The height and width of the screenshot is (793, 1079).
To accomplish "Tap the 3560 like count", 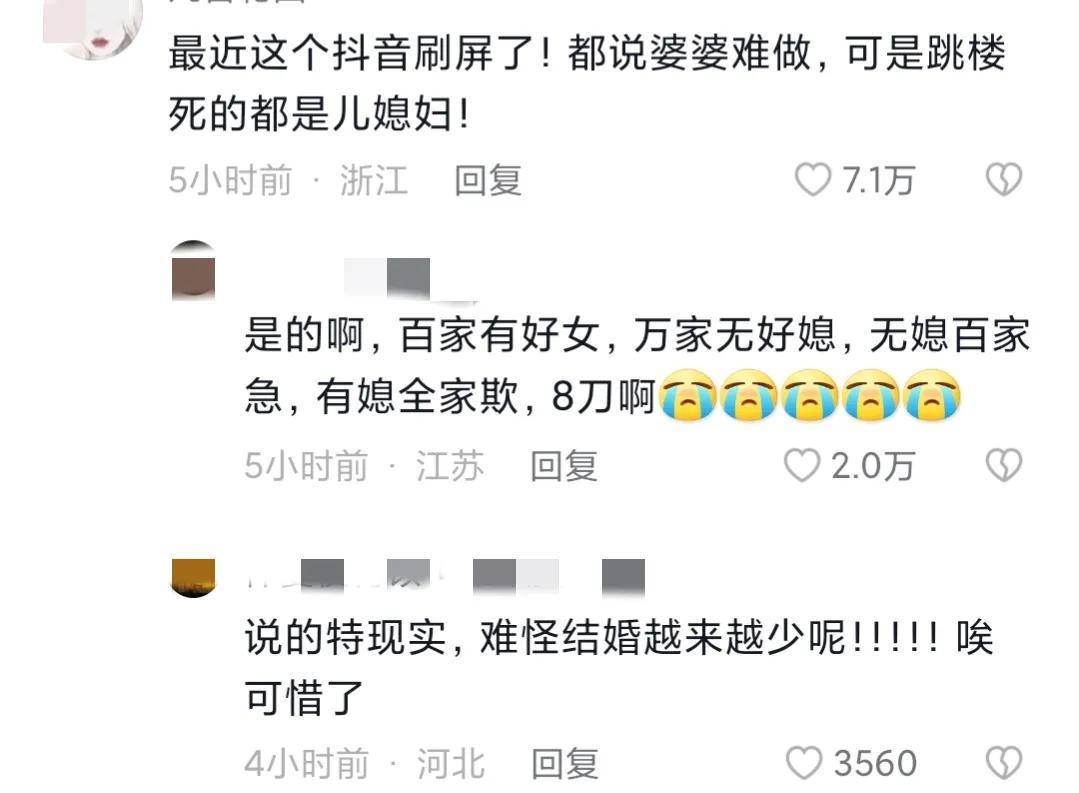I will [x=875, y=763].
